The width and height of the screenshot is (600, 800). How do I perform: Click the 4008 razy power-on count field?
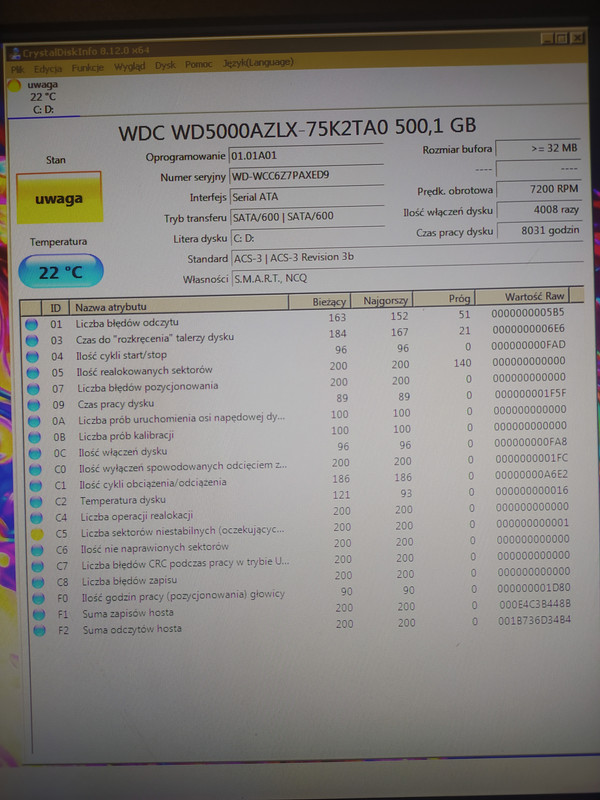pos(539,210)
